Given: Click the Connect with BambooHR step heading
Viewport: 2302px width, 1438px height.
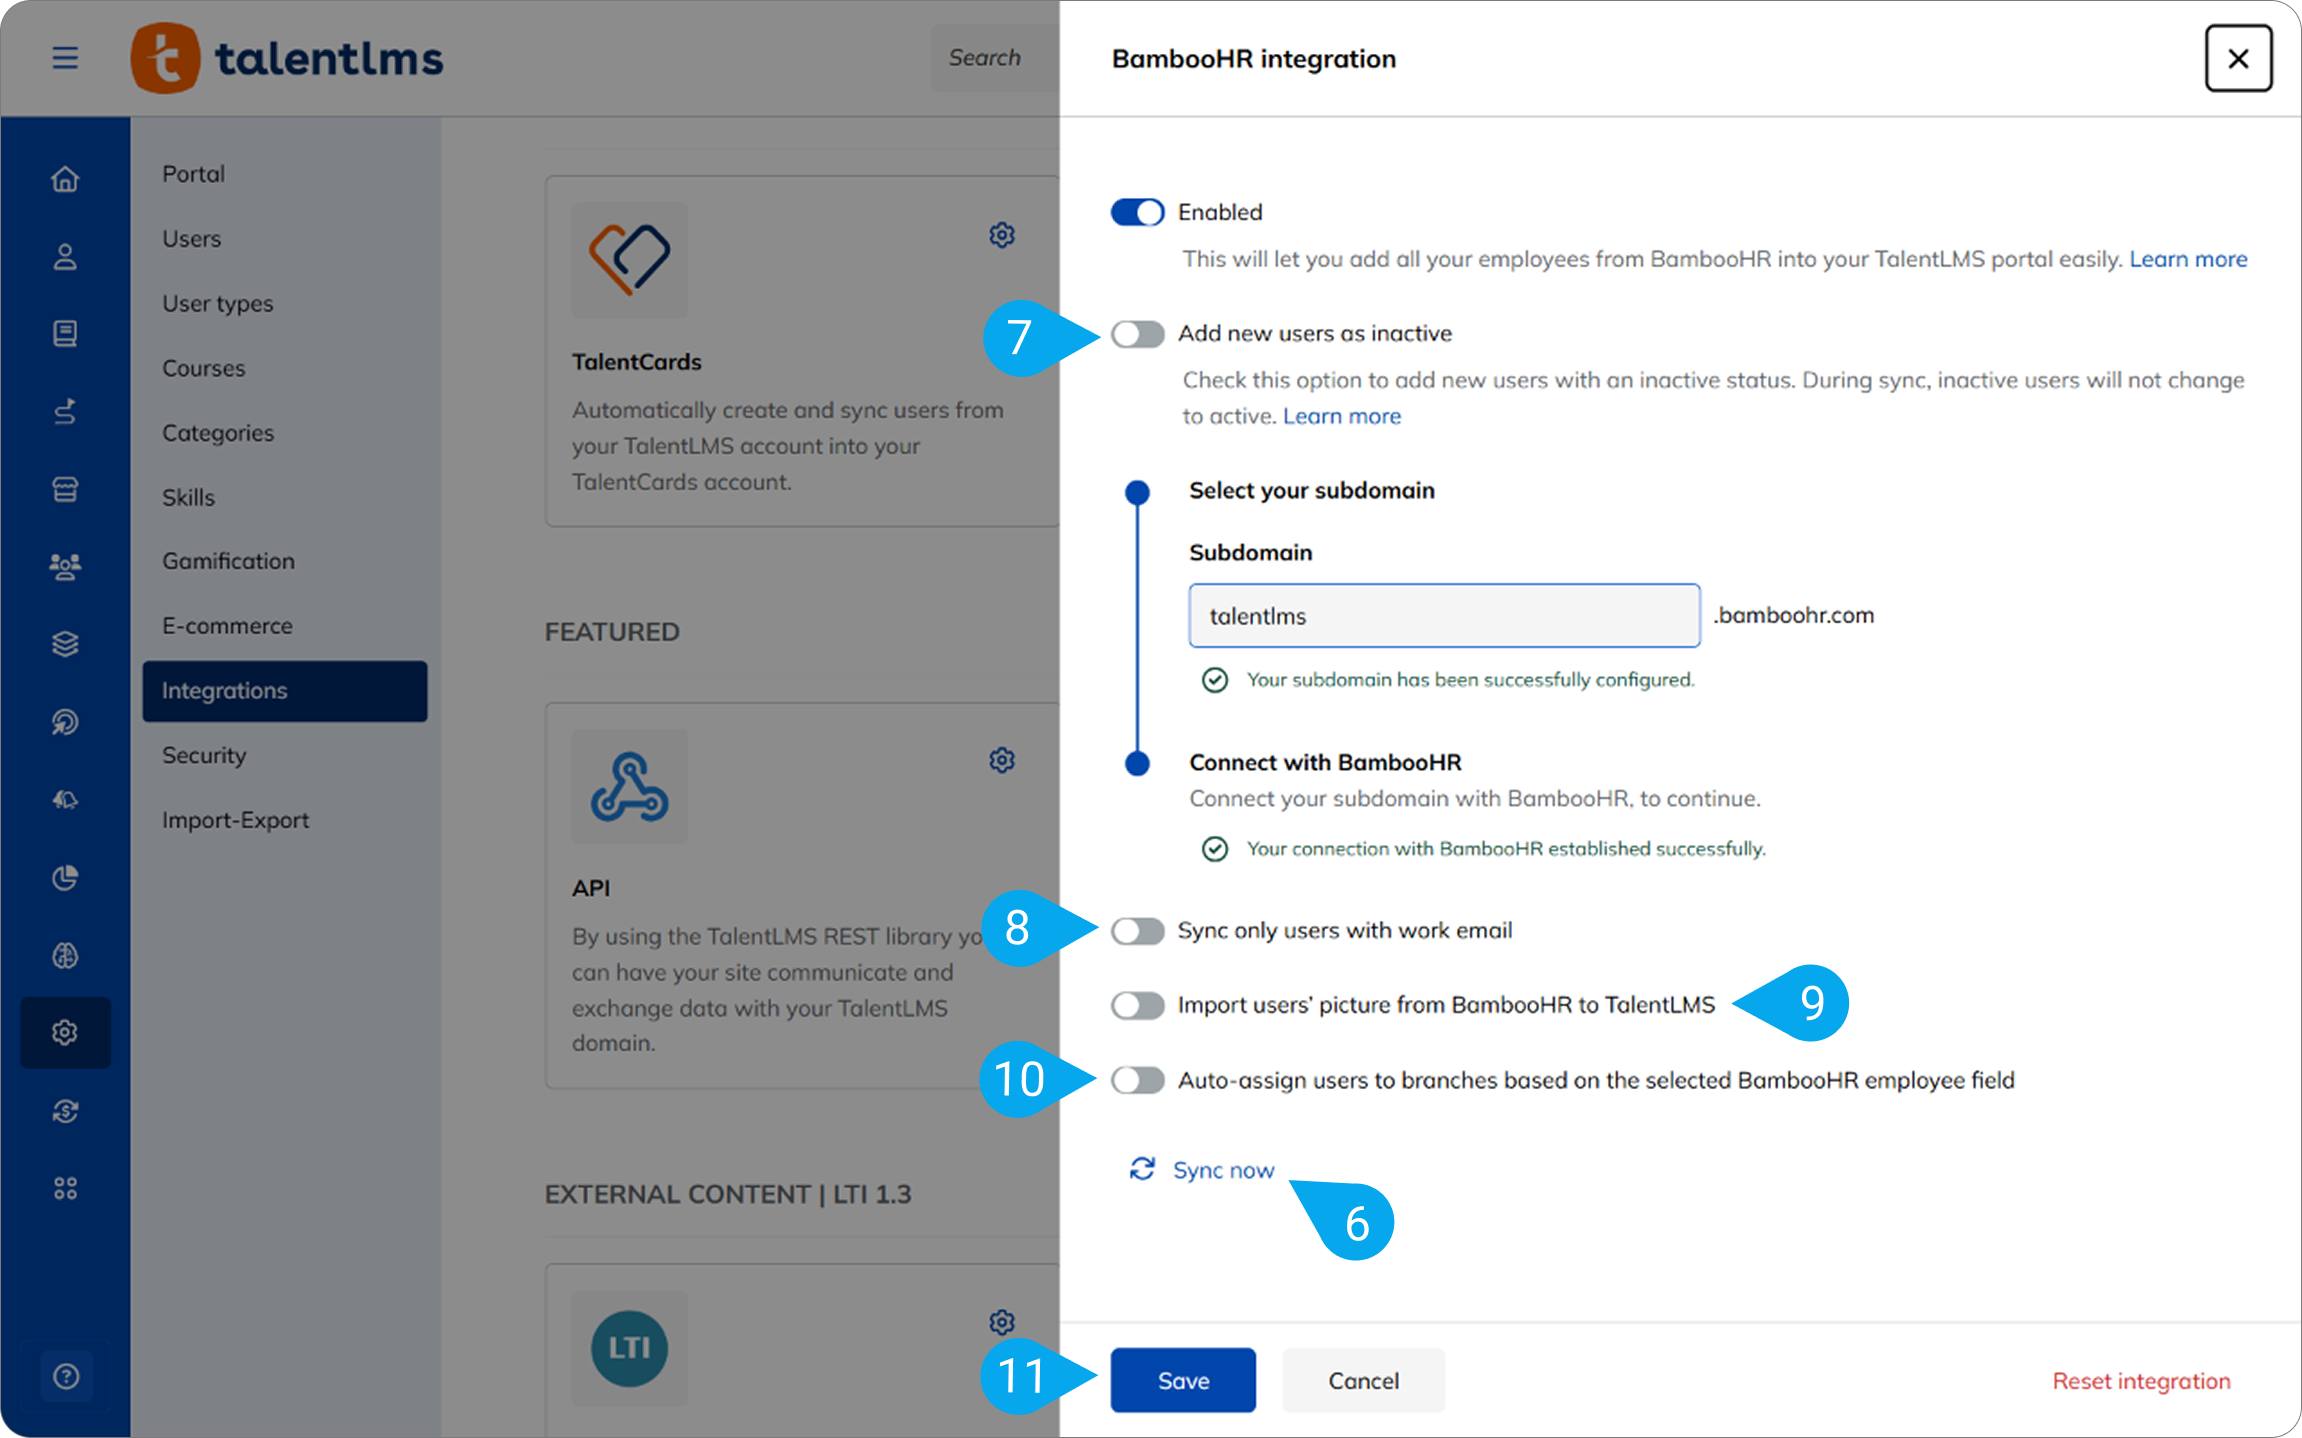Looking at the screenshot, I should point(1325,762).
